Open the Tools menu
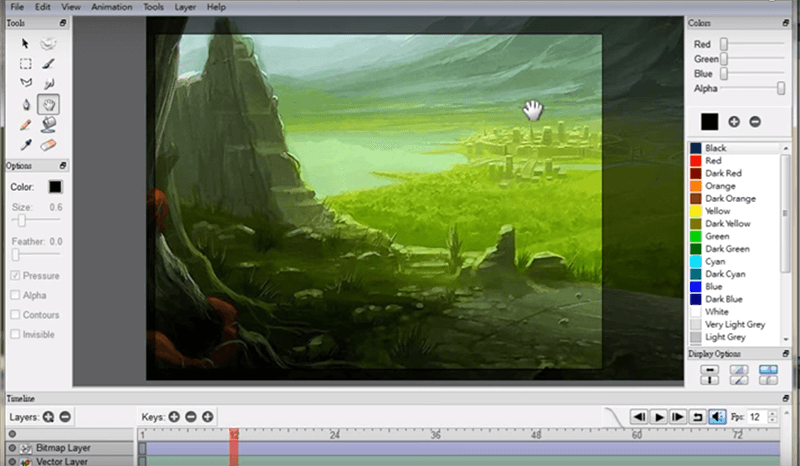 153,7
